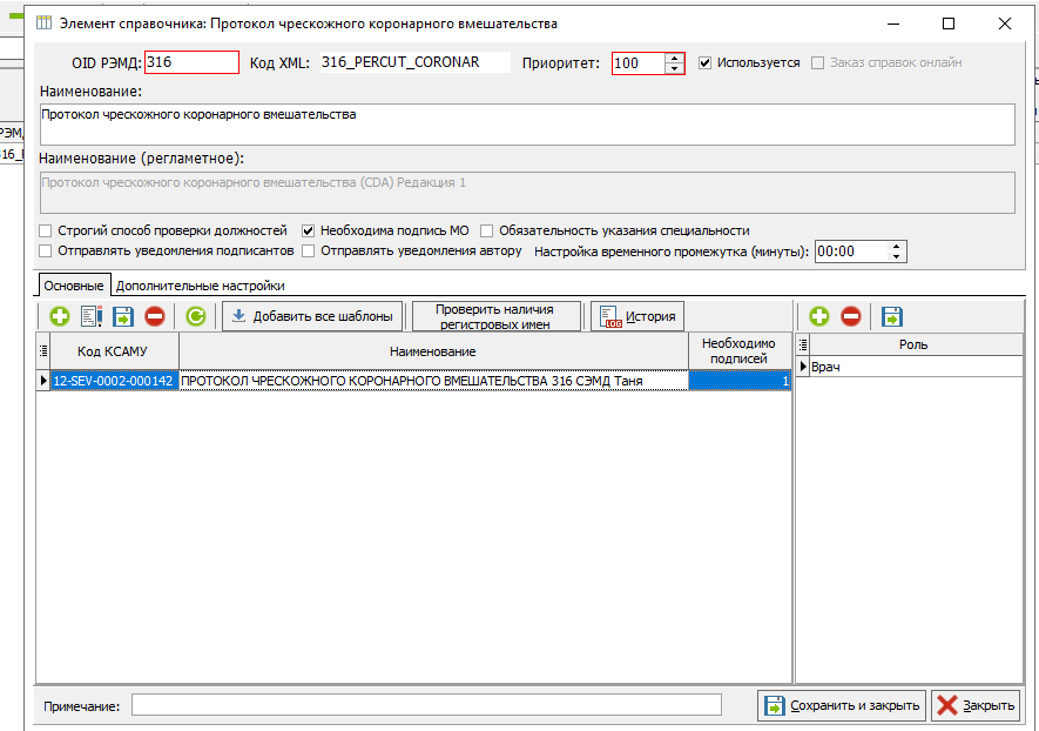Click Необходимо подписей column header

(739, 351)
